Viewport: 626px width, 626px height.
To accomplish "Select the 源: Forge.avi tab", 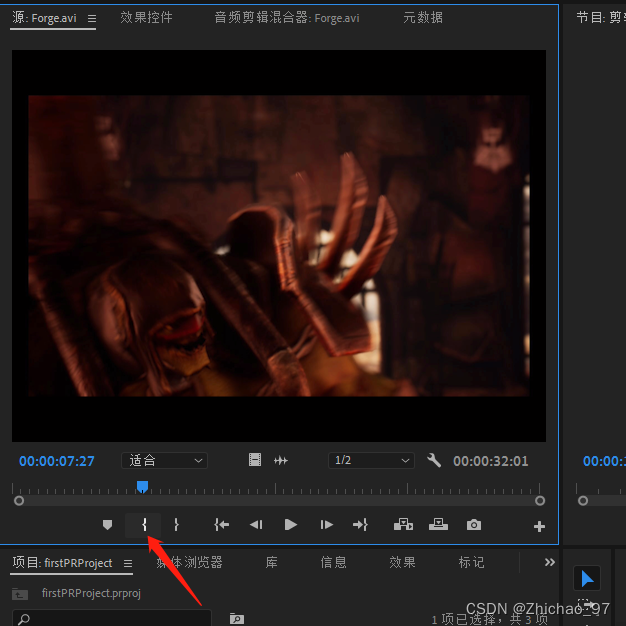I will coord(44,18).
